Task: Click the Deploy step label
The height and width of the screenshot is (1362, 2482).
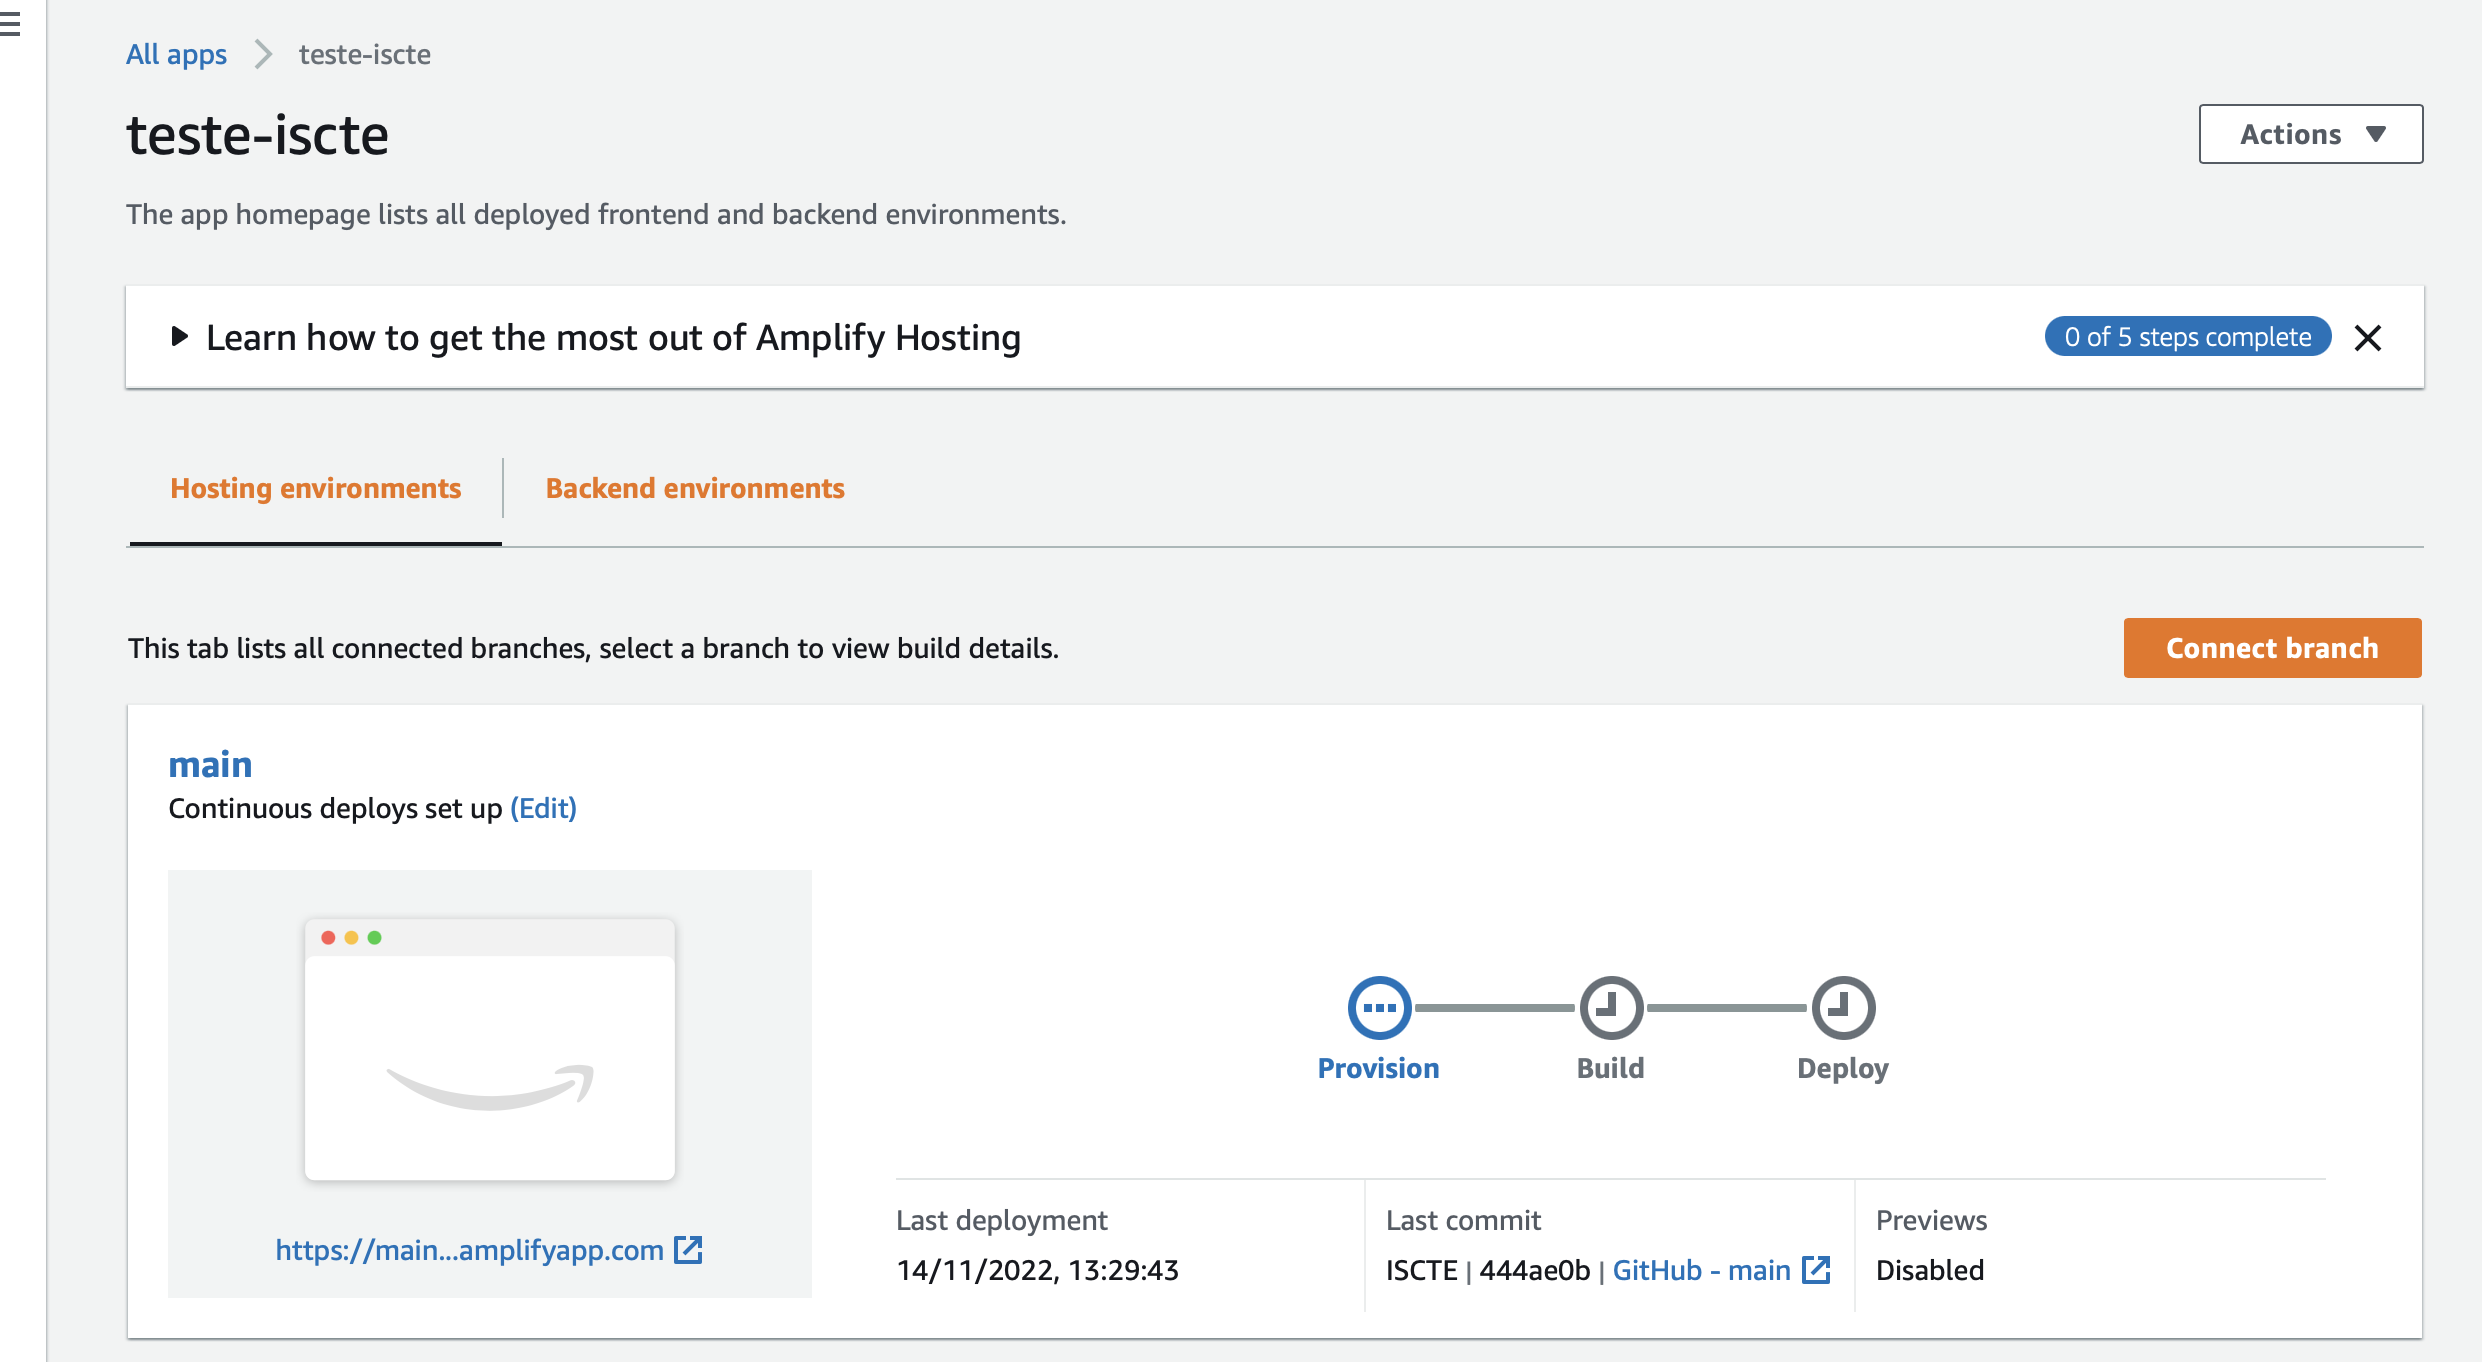Action: [x=1842, y=1069]
